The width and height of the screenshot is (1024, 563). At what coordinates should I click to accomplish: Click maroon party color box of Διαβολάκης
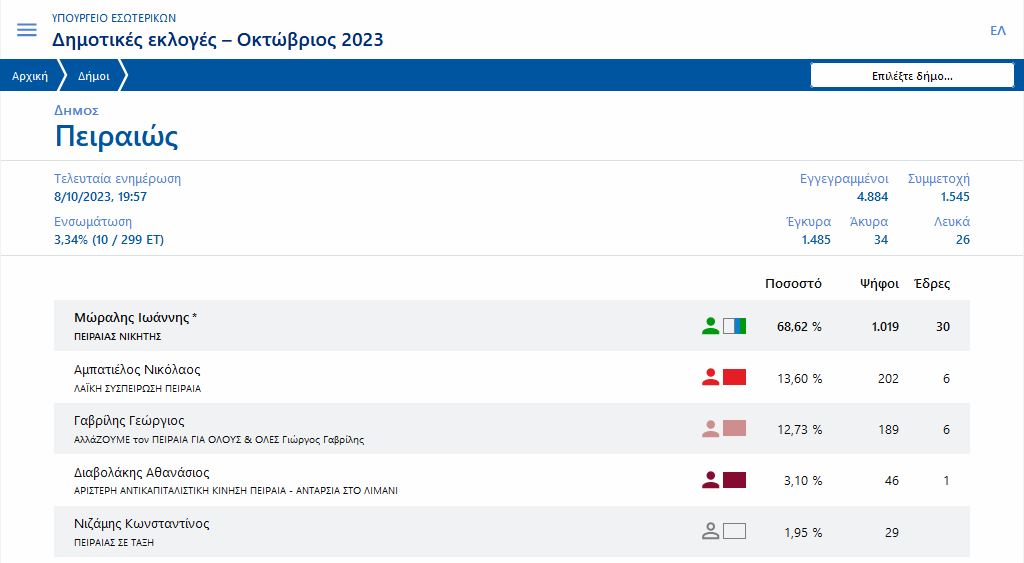(x=735, y=480)
